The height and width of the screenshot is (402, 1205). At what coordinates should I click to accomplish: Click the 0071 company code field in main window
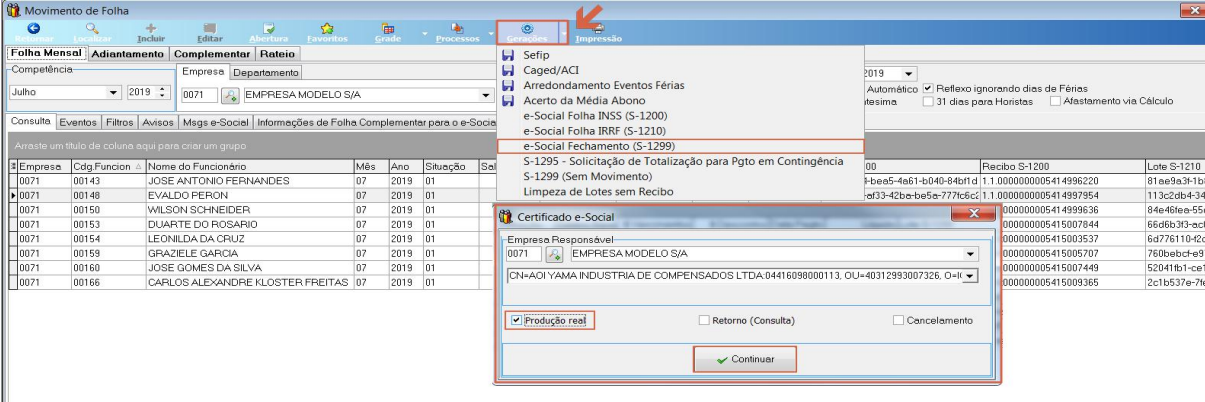[199, 95]
